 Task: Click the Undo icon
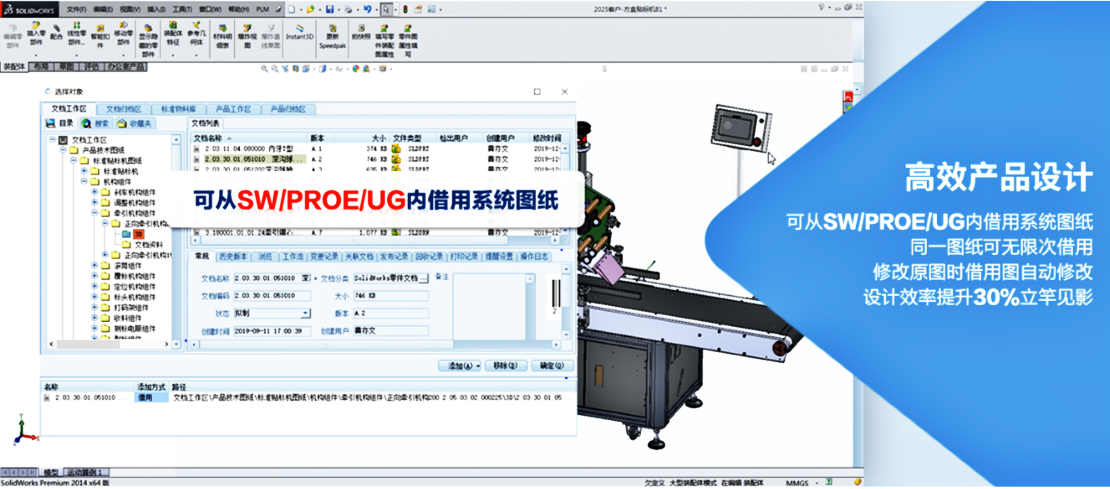[367, 9]
